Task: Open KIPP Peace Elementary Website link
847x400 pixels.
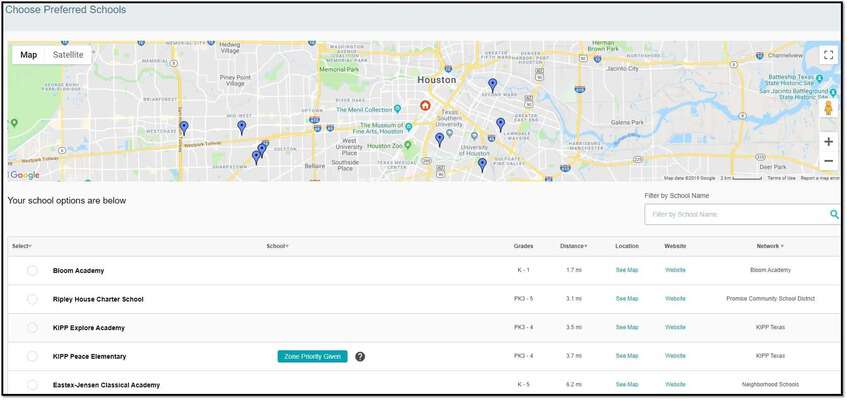Action: [675, 356]
